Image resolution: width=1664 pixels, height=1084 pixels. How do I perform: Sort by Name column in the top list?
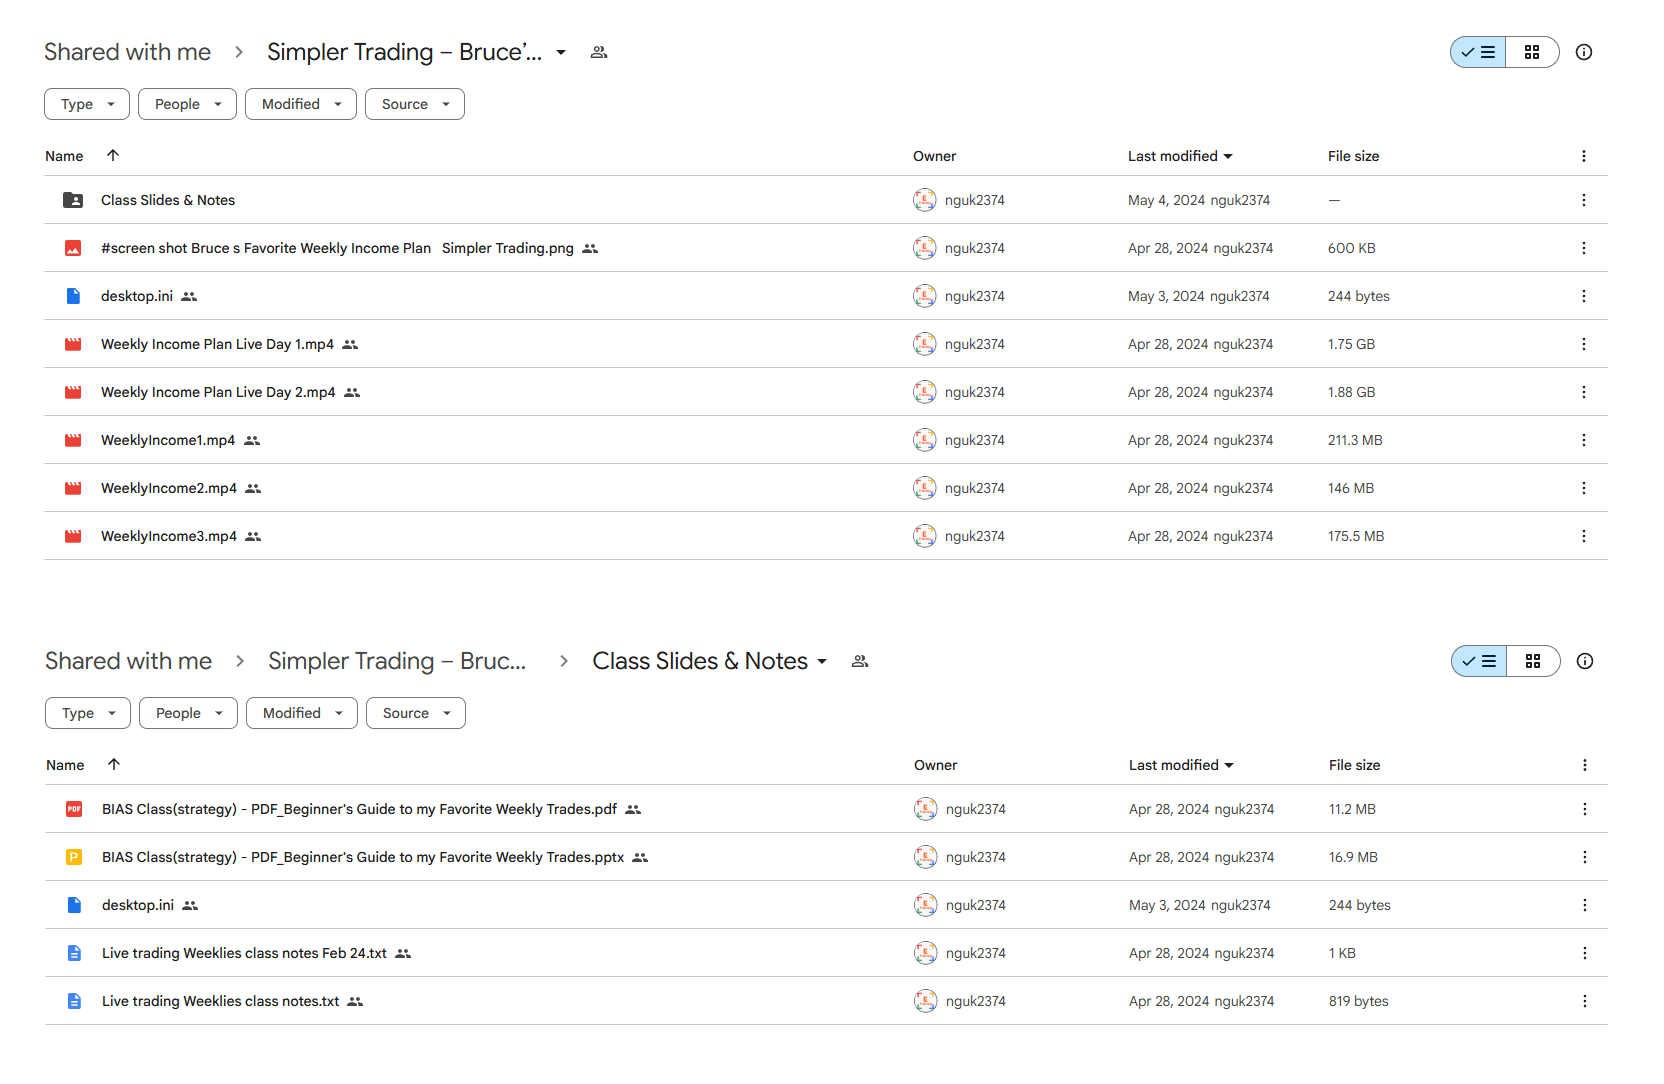[x=64, y=156]
